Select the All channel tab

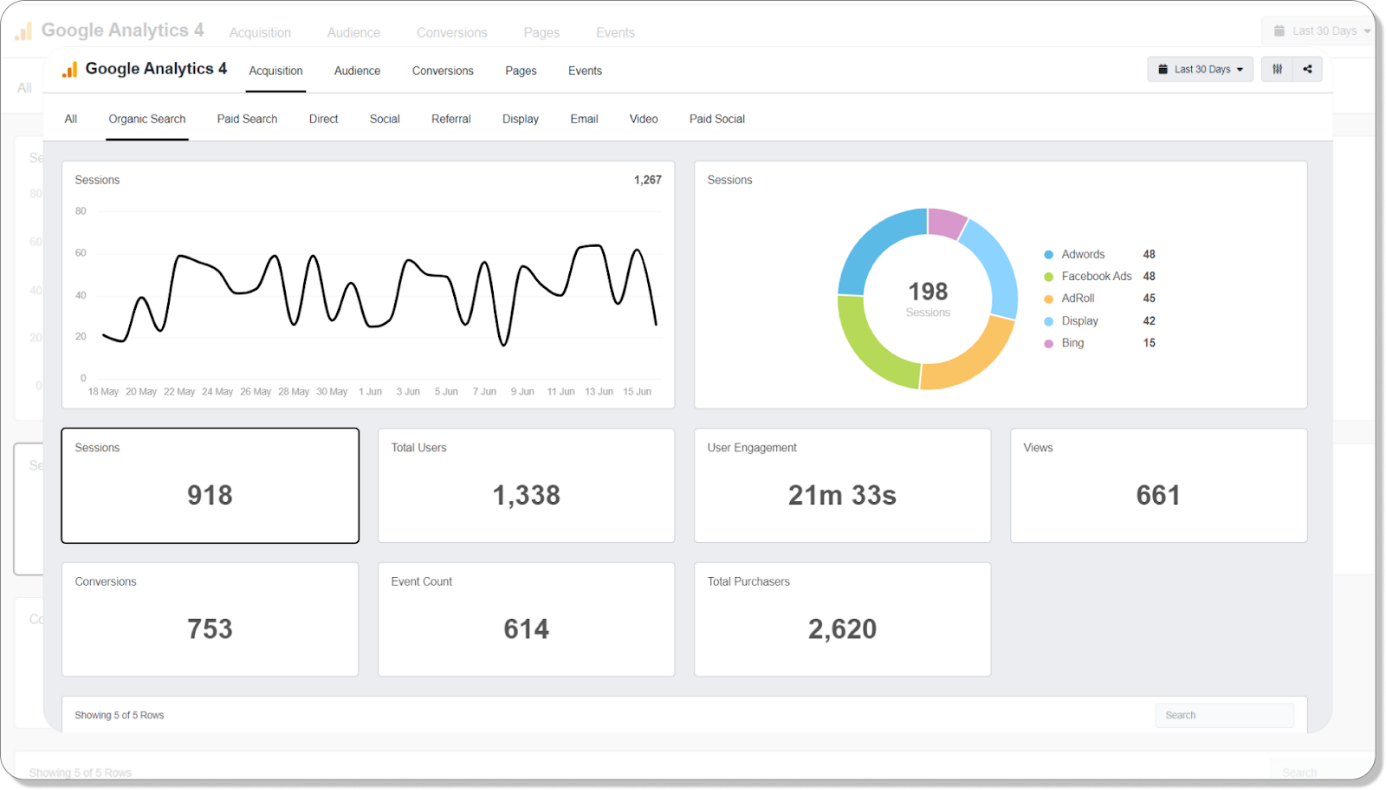71,119
